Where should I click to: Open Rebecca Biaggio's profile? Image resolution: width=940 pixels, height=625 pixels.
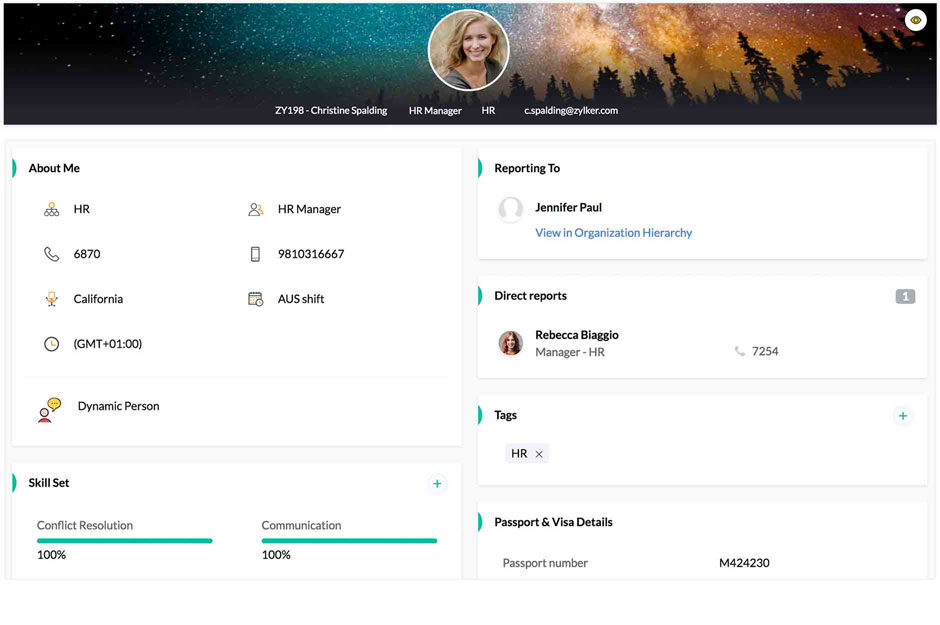click(577, 335)
